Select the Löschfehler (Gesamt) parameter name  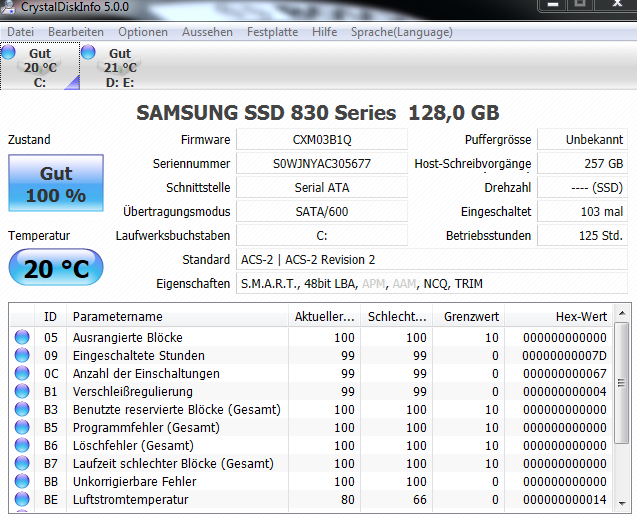(x=133, y=445)
